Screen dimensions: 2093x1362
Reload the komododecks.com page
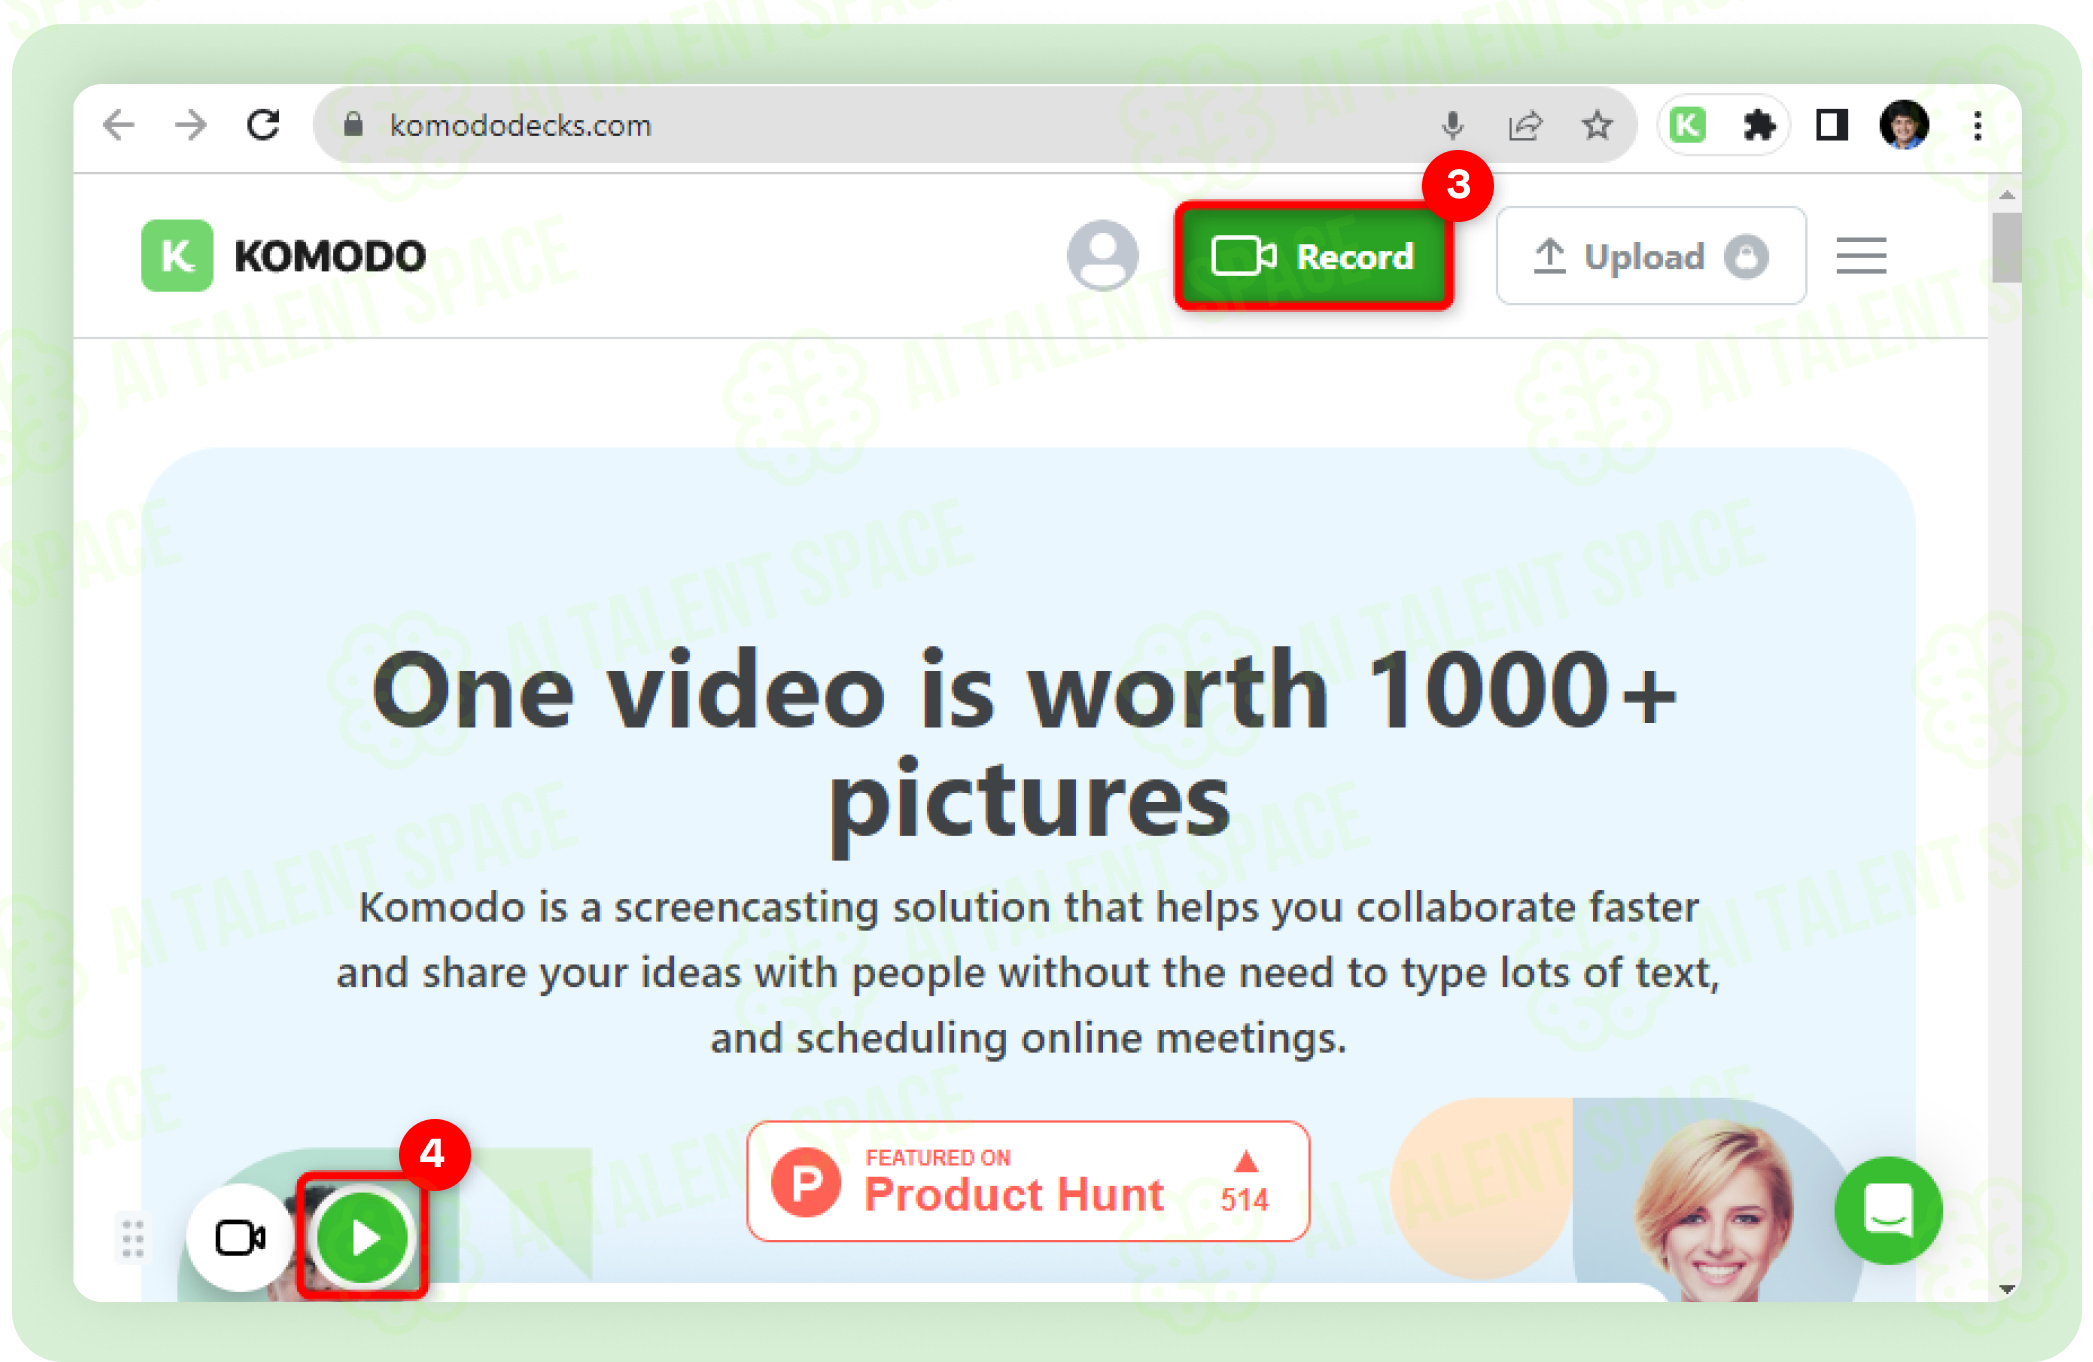tap(263, 125)
